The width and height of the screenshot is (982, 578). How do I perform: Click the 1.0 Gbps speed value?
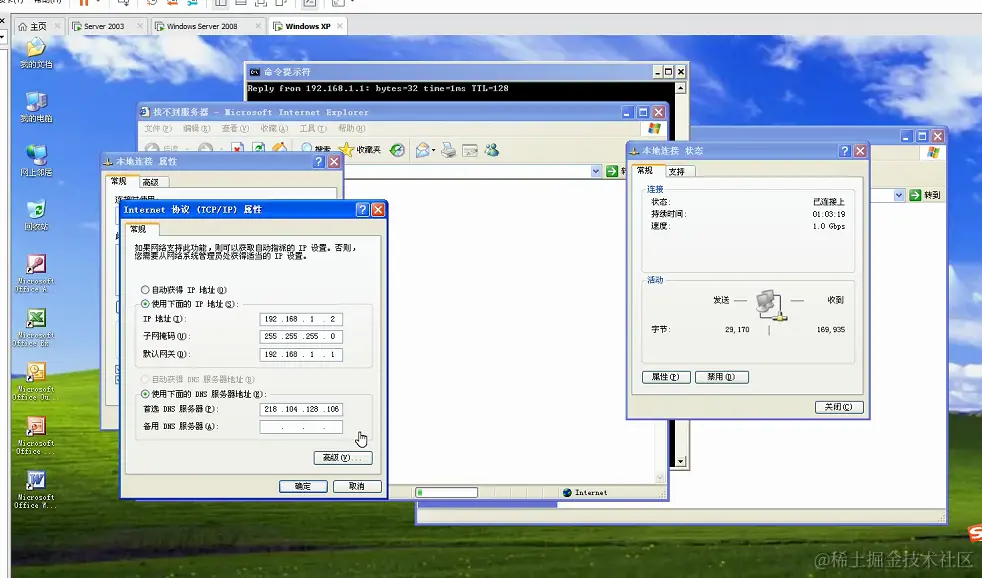click(x=829, y=226)
